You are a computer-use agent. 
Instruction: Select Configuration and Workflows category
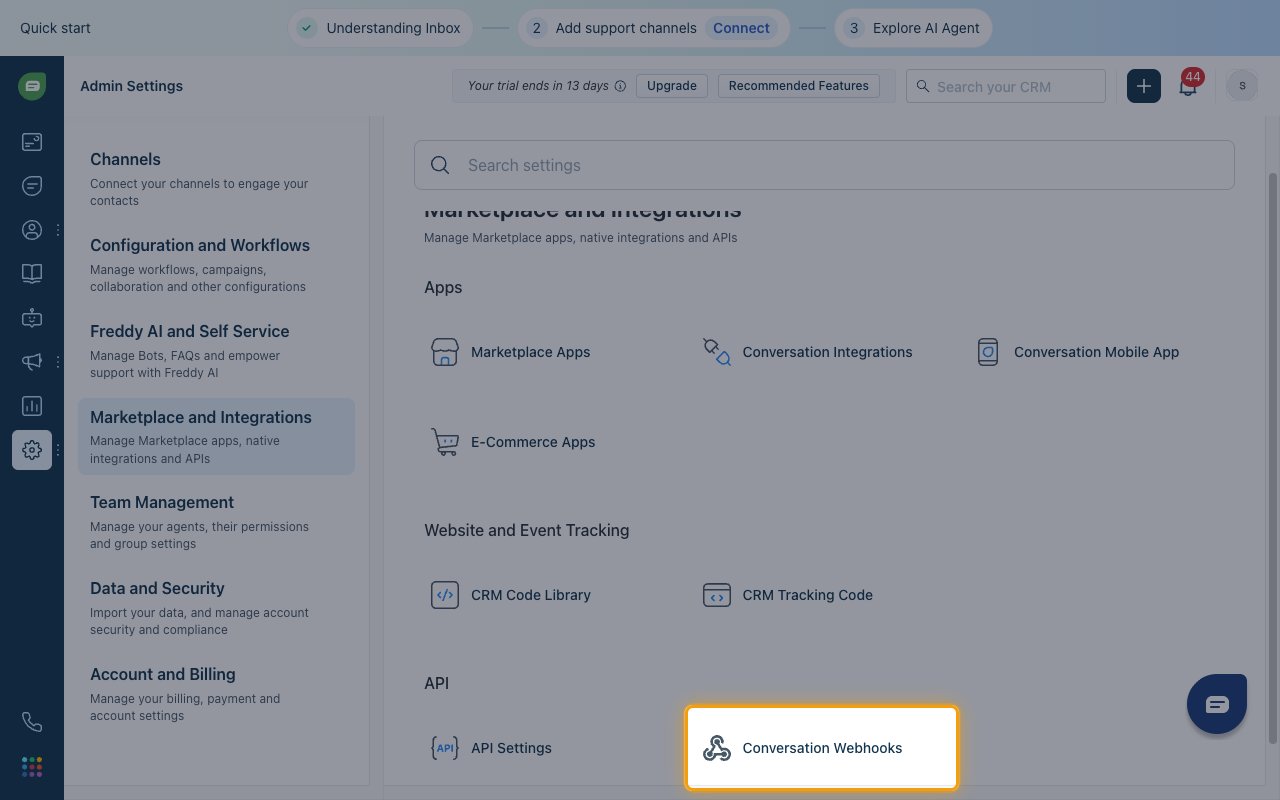[x=216, y=264]
